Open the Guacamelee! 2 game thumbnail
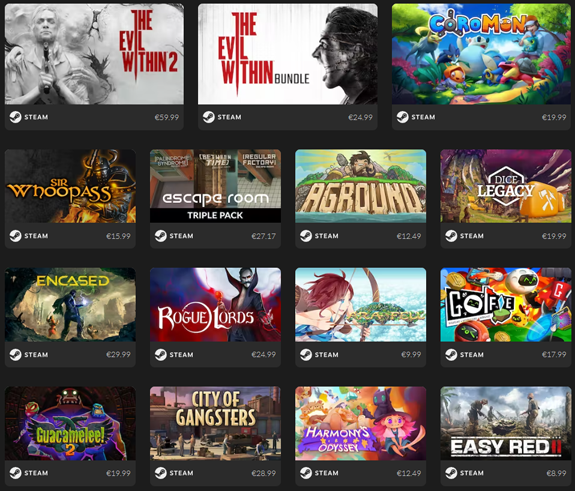Viewport: 575px width, 491px height. tap(70, 423)
